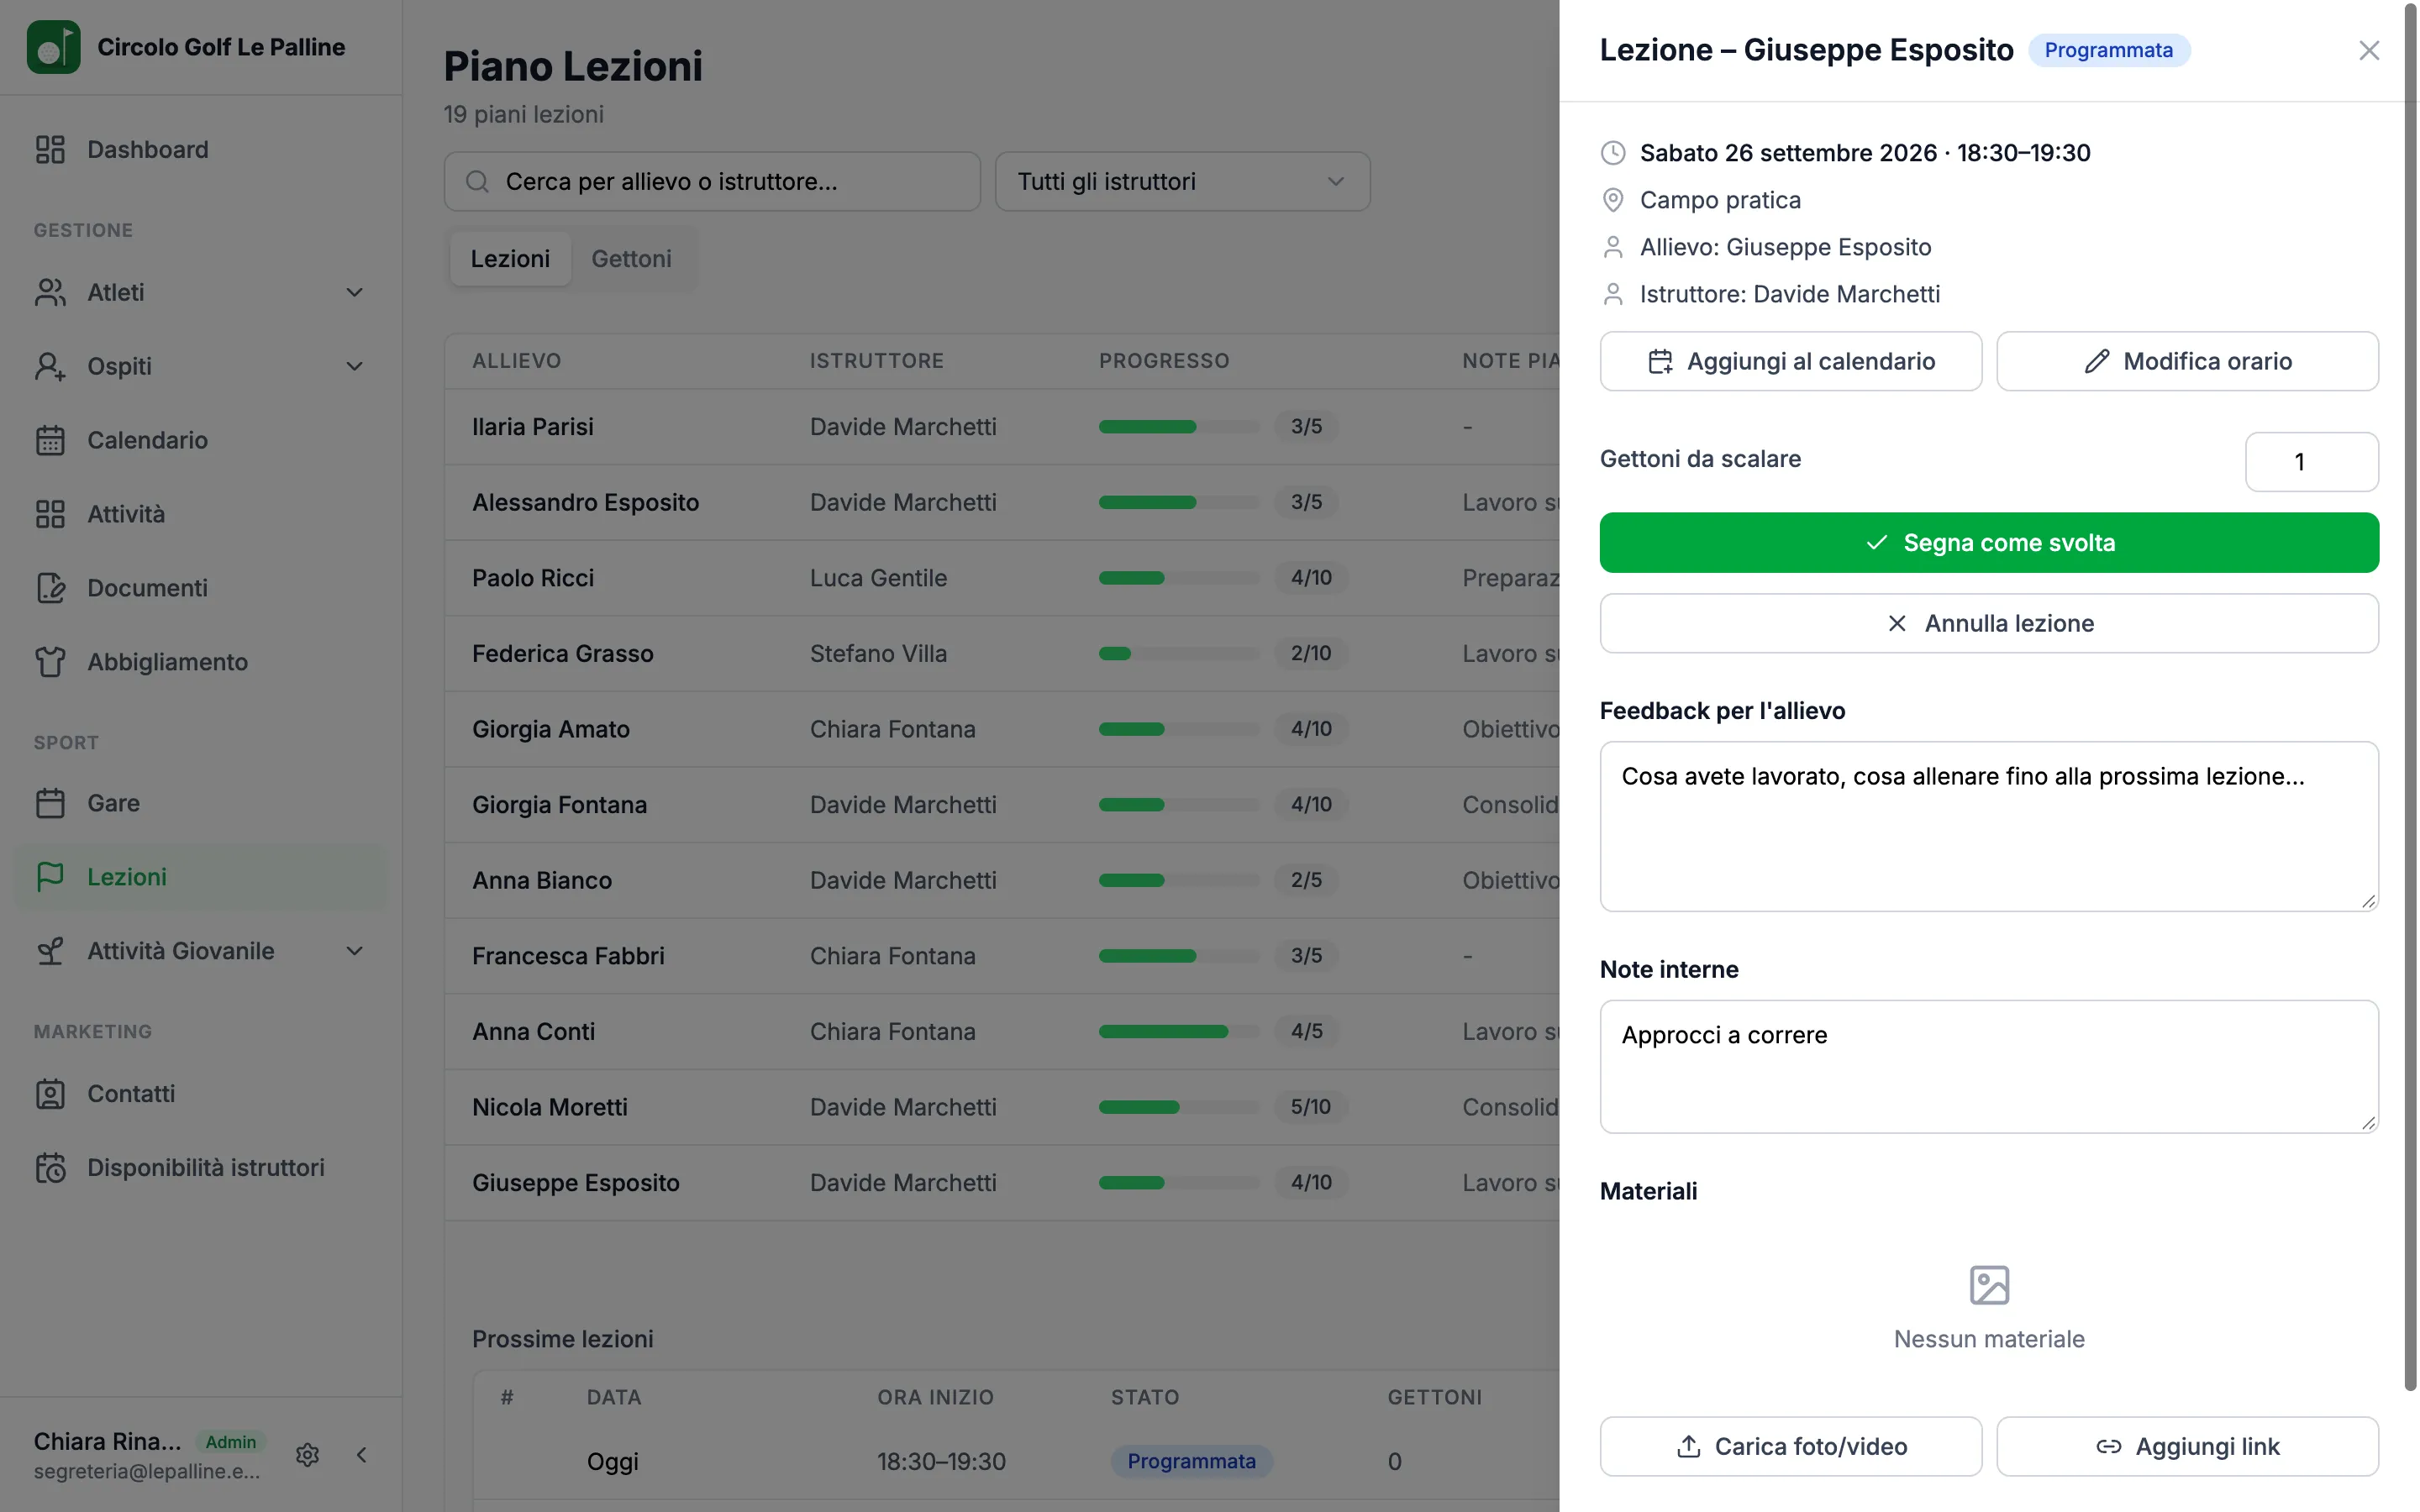Collapse the sidebar with the arrow icon
Image resolution: width=2420 pixels, height=1512 pixels.
click(x=362, y=1455)
